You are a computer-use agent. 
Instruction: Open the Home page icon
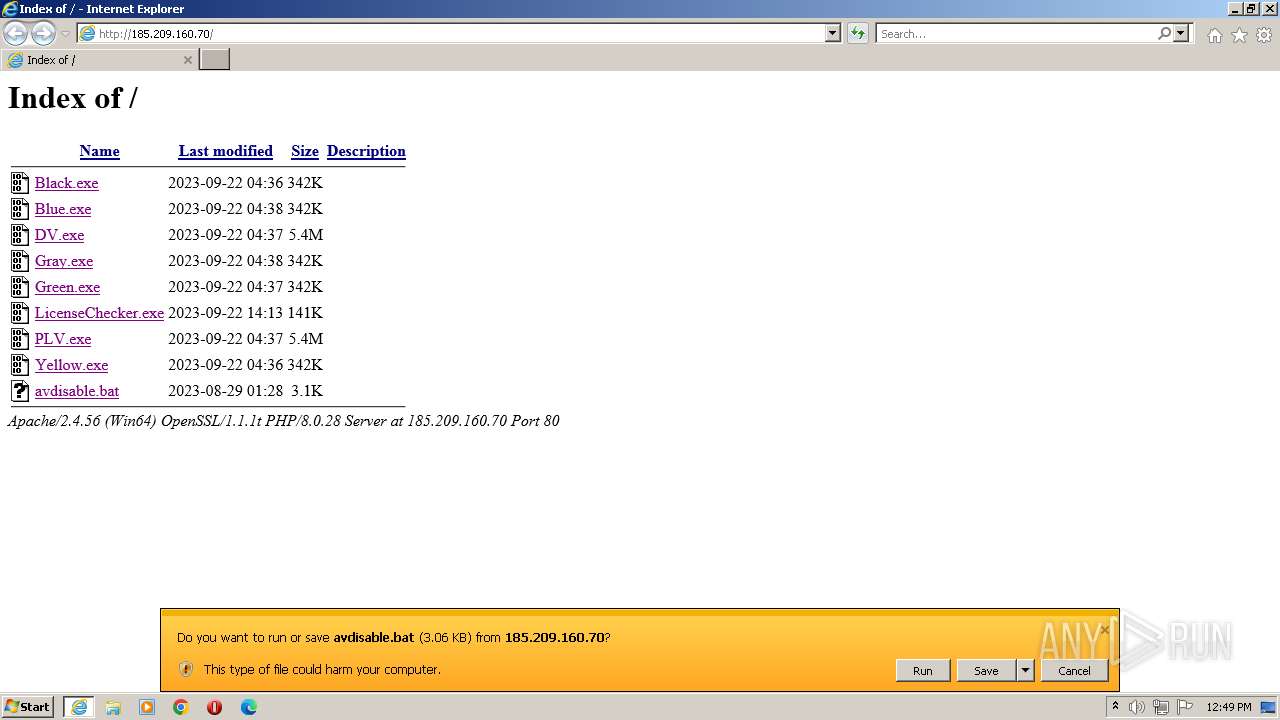point(1214,35)
